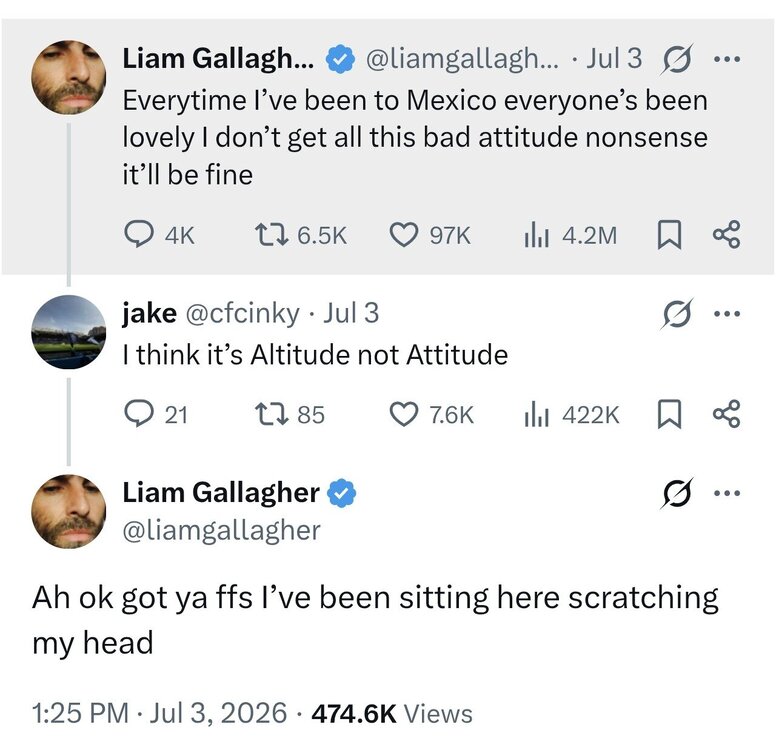The height and width of the screenshot is (750, 776).
Task: Share Liam's first tweet
Action: pos(726,234)
